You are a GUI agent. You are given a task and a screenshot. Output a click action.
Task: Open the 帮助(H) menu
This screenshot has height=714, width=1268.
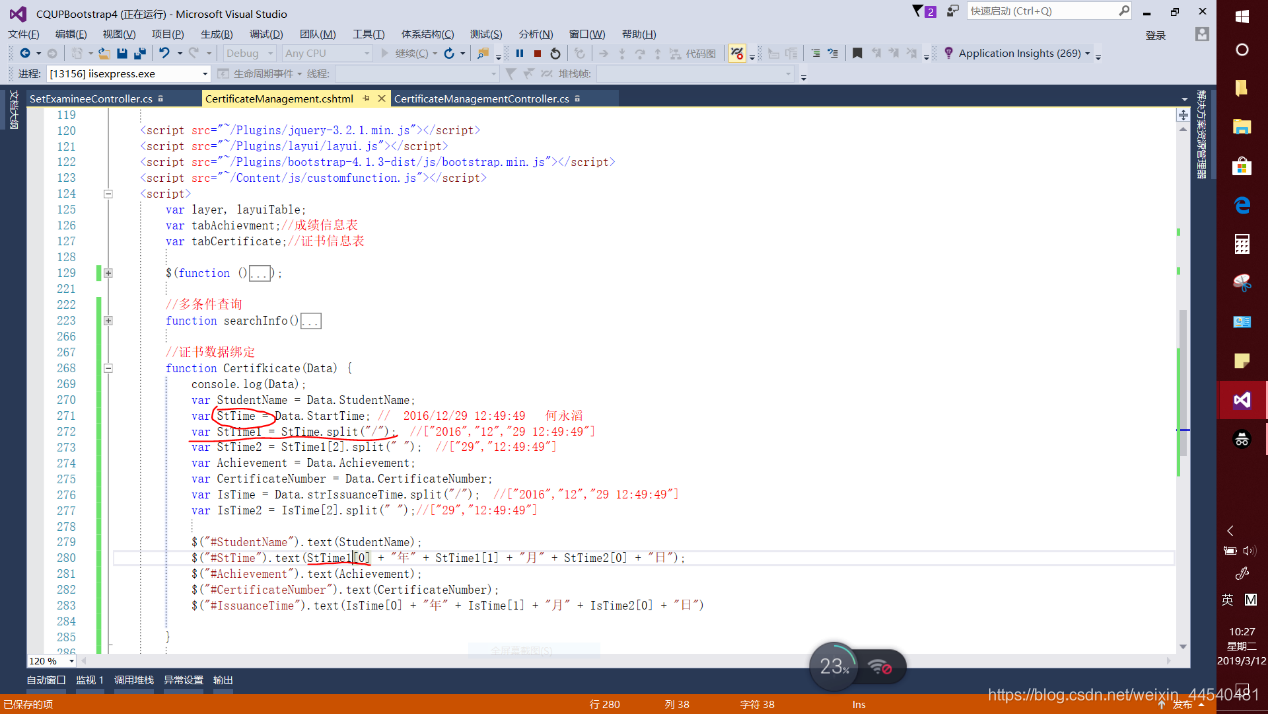coord(640,34)
